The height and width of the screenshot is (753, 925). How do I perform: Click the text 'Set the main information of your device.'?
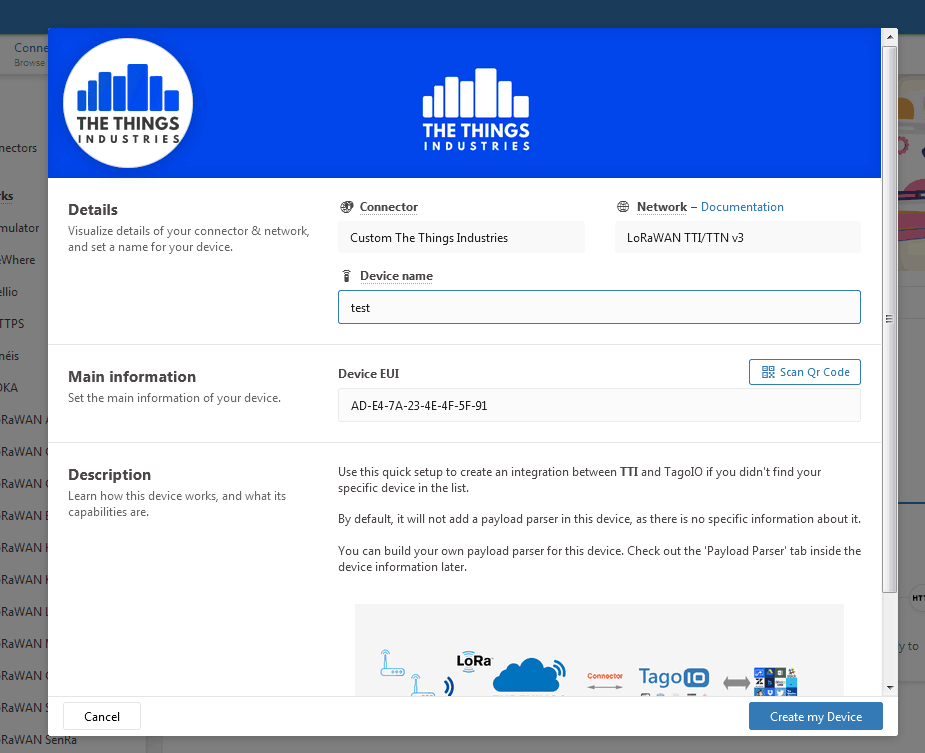(175, 398)
